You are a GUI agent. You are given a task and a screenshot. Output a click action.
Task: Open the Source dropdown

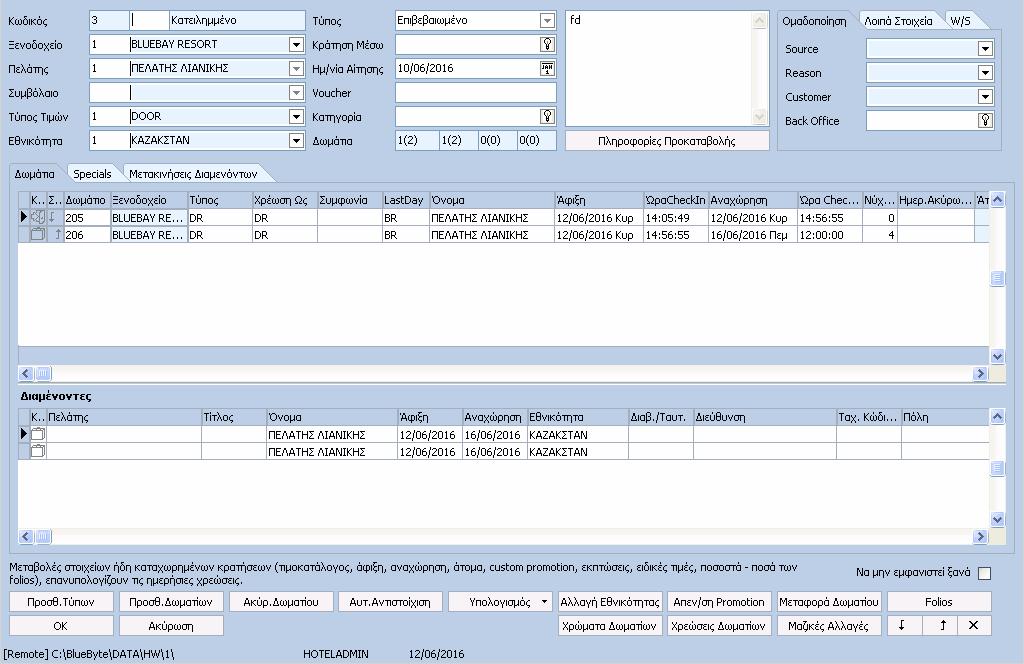pyautogui.click(x=985, y=48)
